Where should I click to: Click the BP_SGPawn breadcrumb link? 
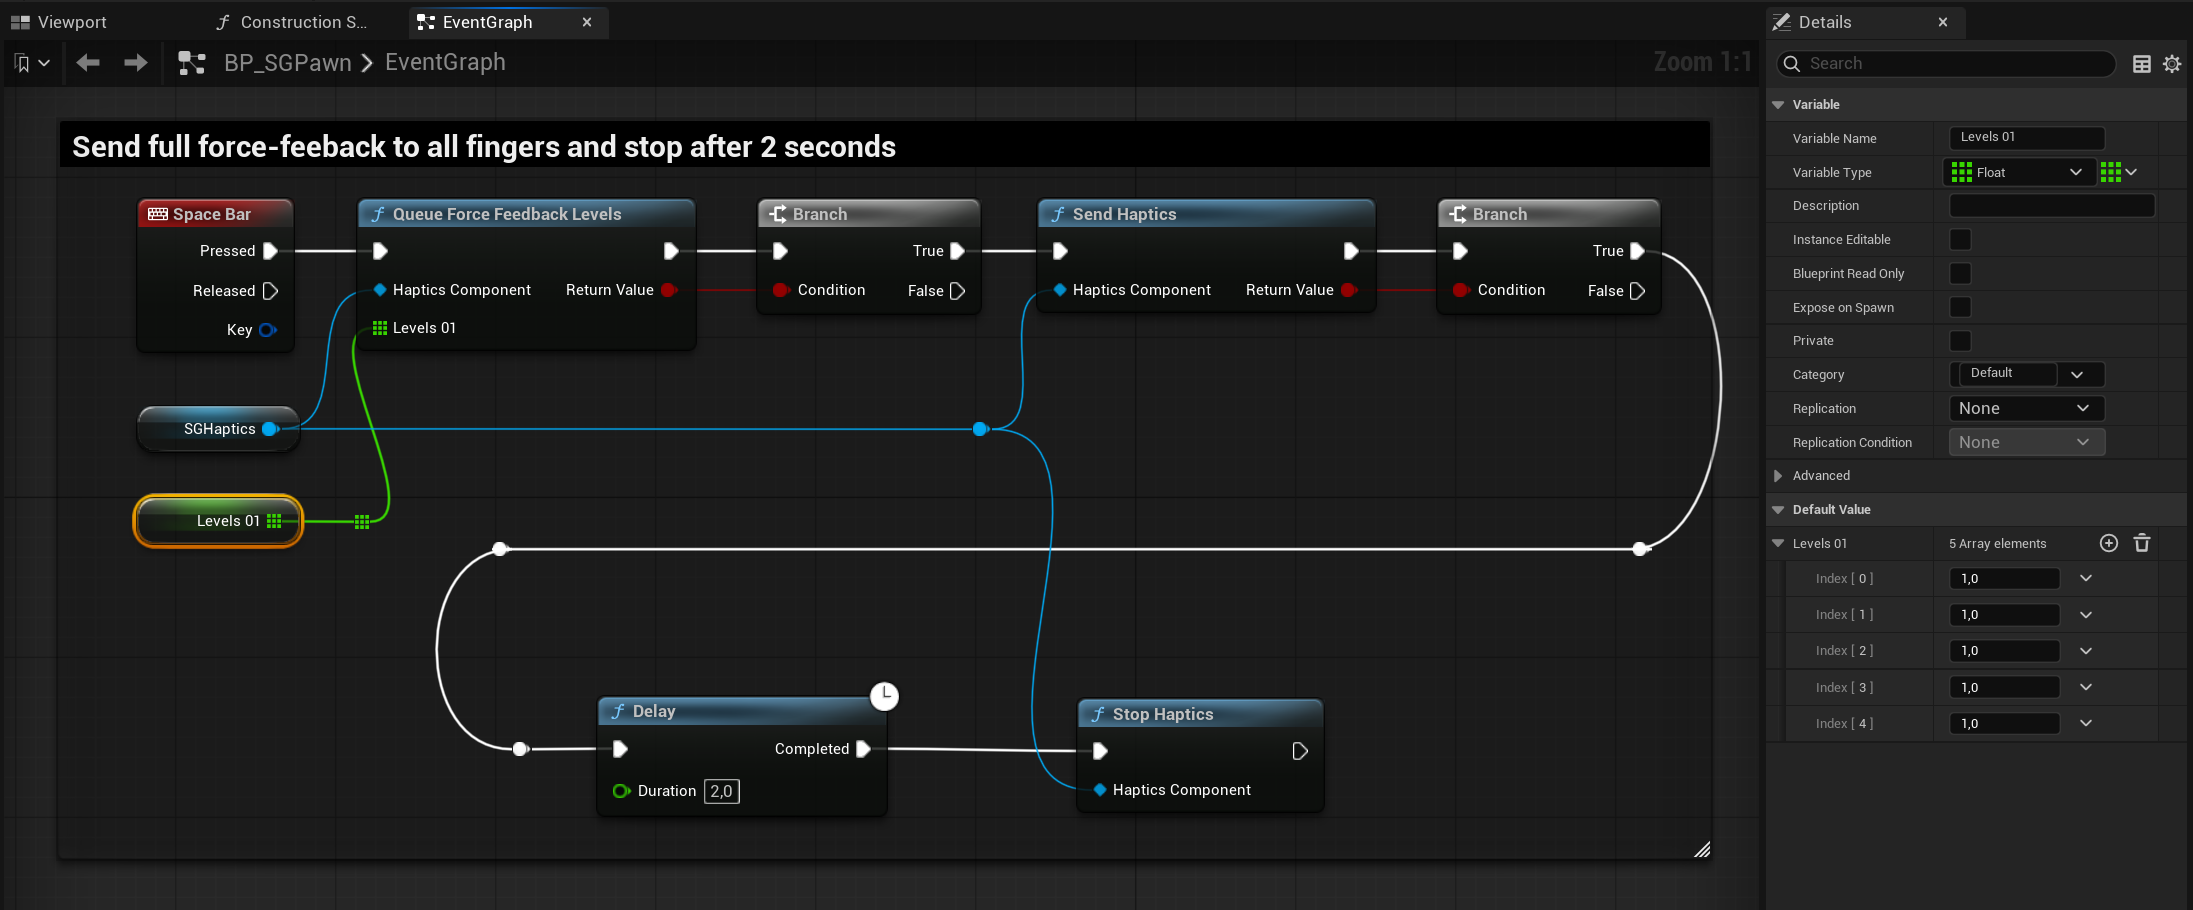(286, 62)
